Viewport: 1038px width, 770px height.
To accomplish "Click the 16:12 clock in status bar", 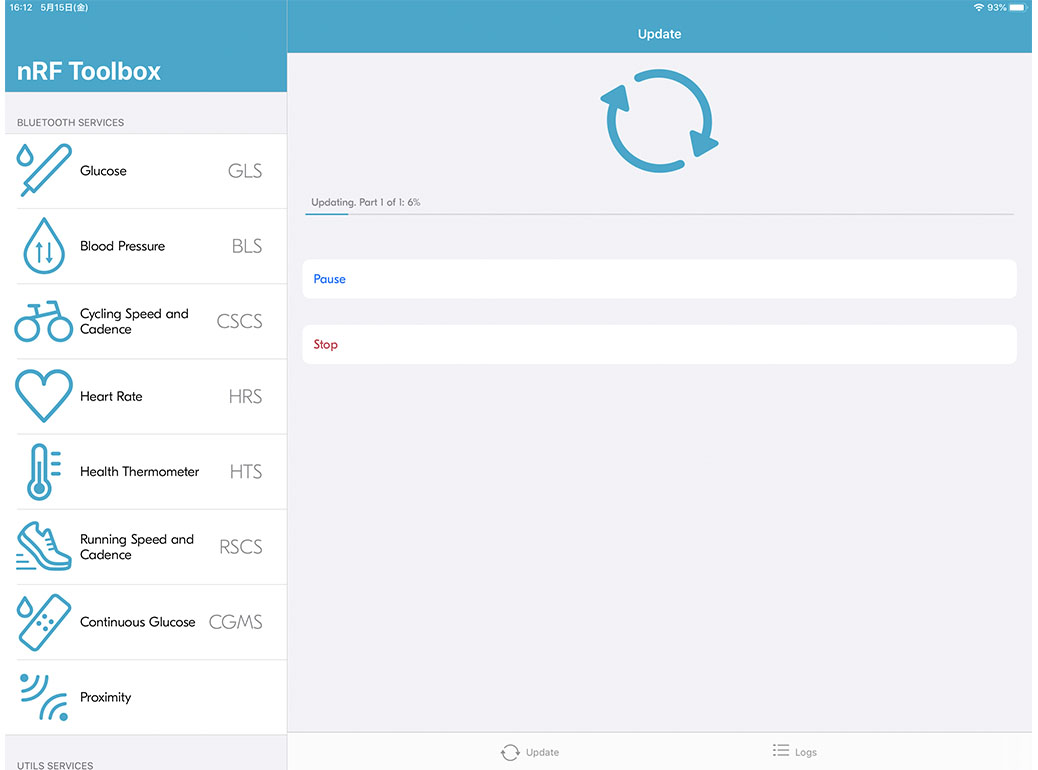I will [21, 7].
